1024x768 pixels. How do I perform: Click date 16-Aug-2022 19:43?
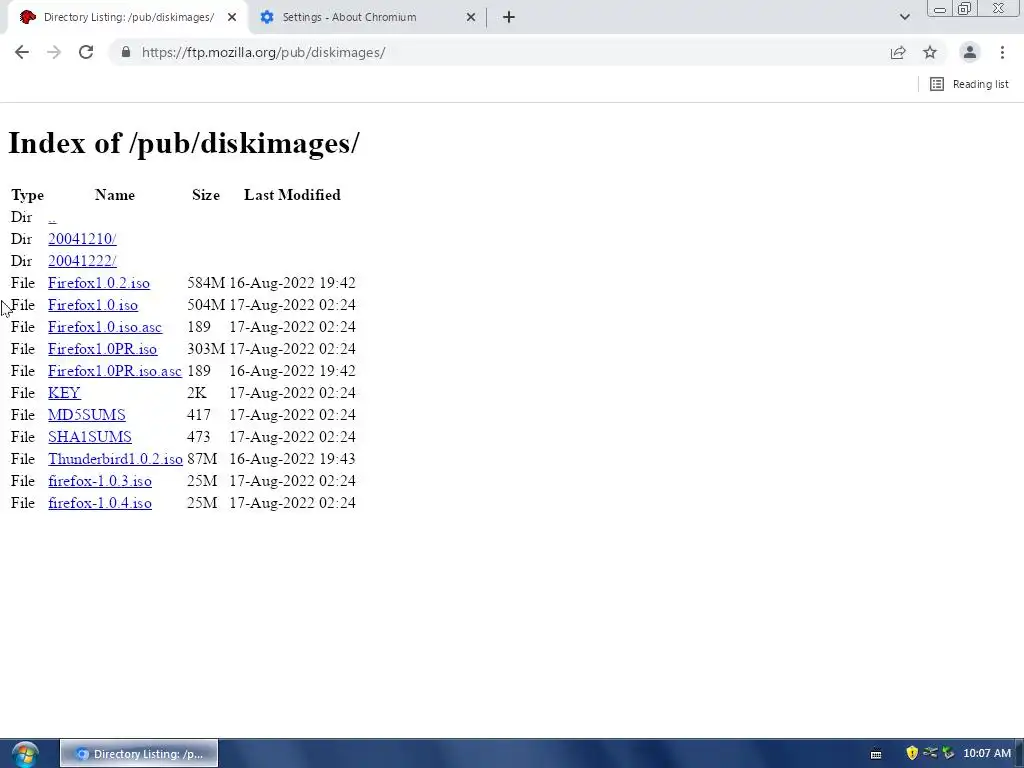292,459
